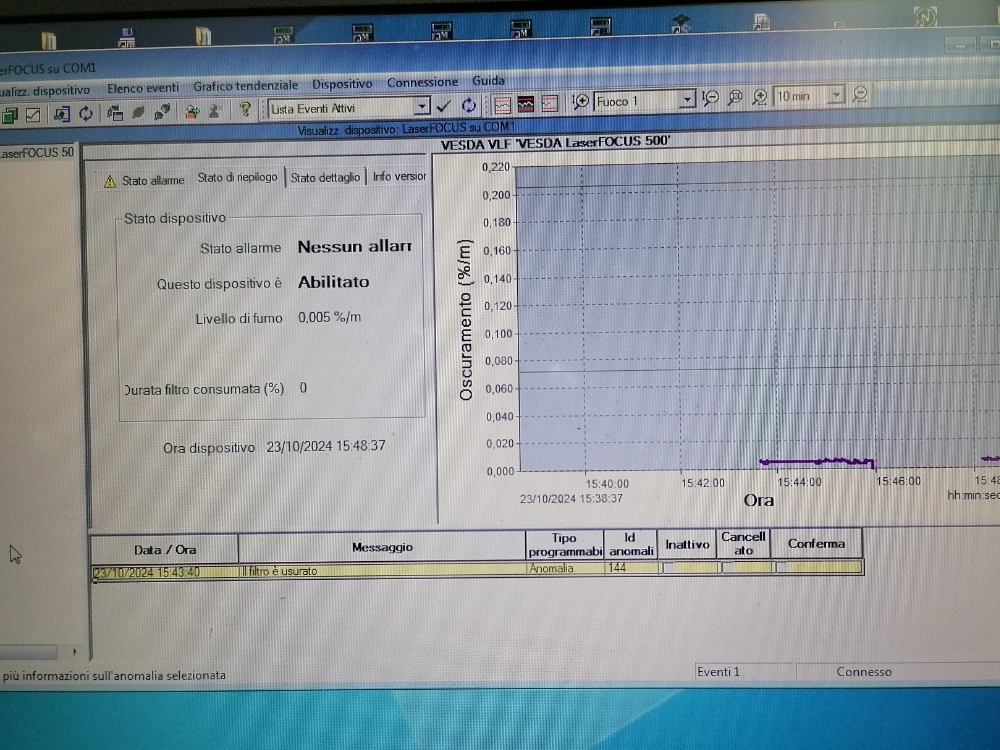1000x750 pixels.
Task: Click the chart start time '23/10/2024 15:38:37'
Action: click(x=571, y=499)
